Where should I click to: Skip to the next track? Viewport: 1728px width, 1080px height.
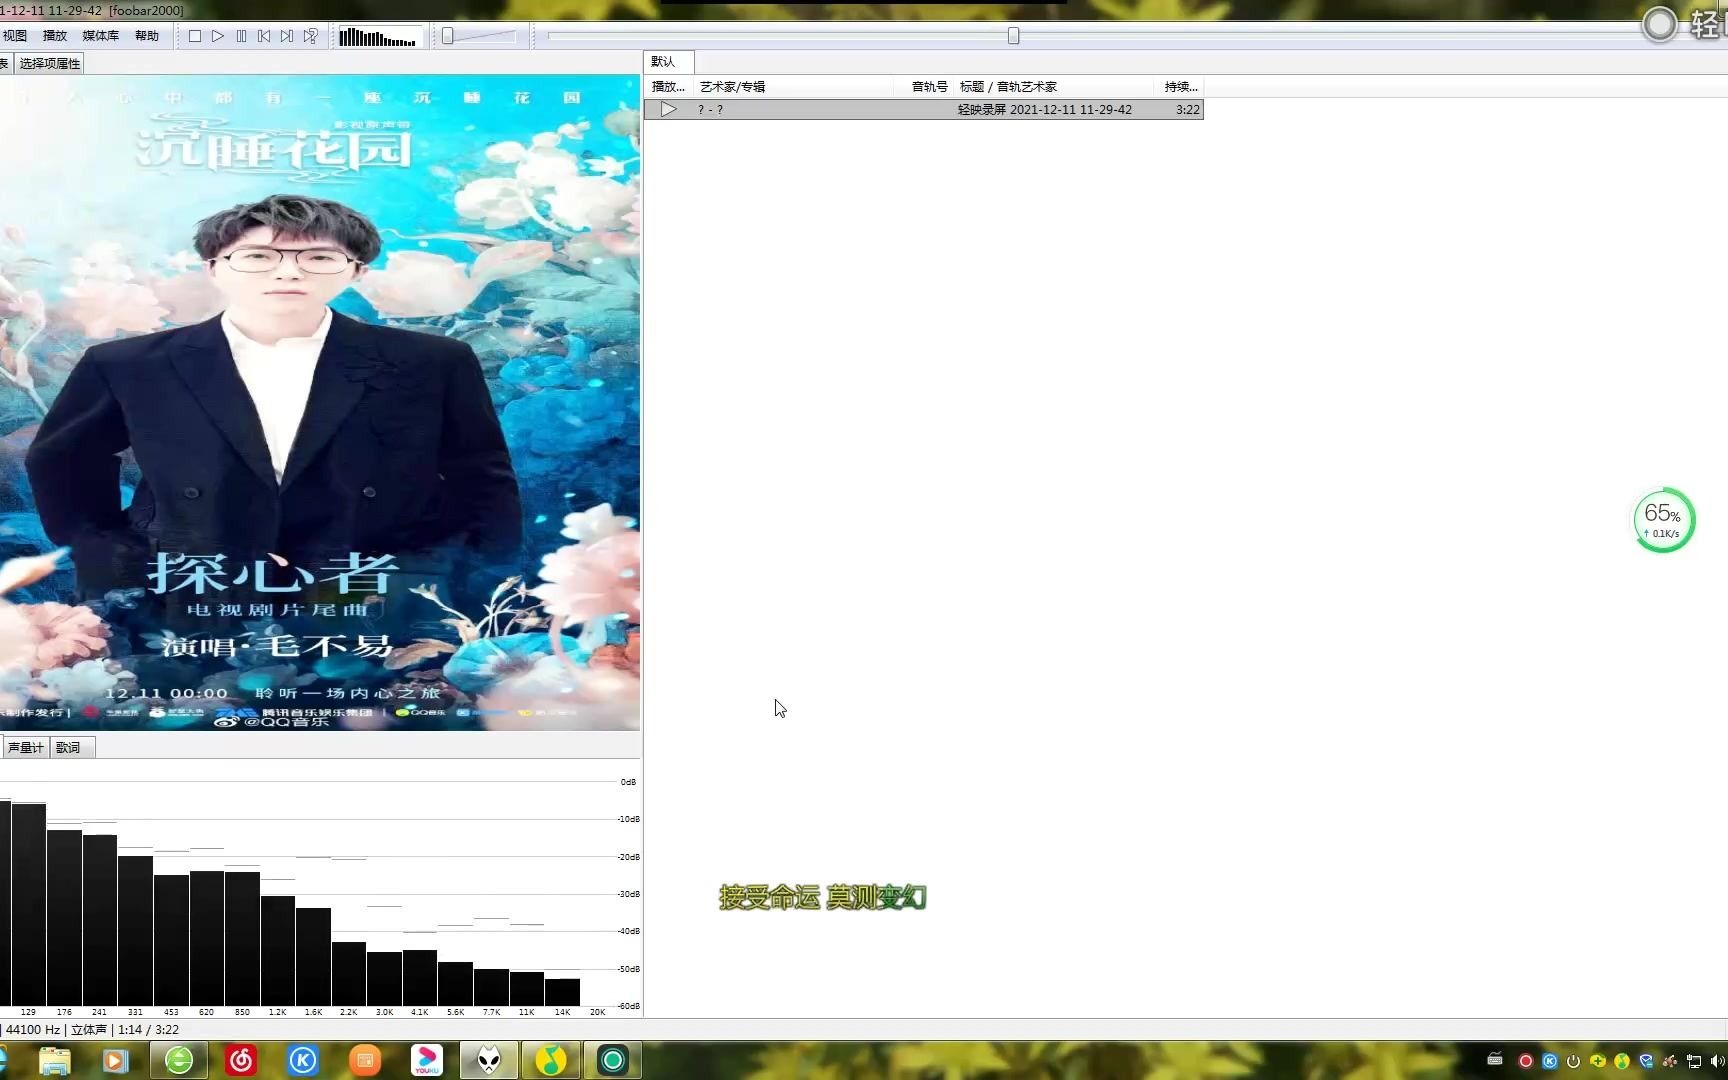click(x=287, y=36)
